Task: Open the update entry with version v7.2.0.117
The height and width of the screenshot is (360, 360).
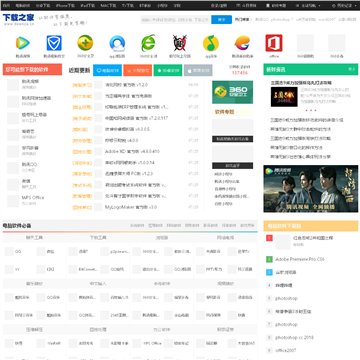Action: click(x=137, y=118)
